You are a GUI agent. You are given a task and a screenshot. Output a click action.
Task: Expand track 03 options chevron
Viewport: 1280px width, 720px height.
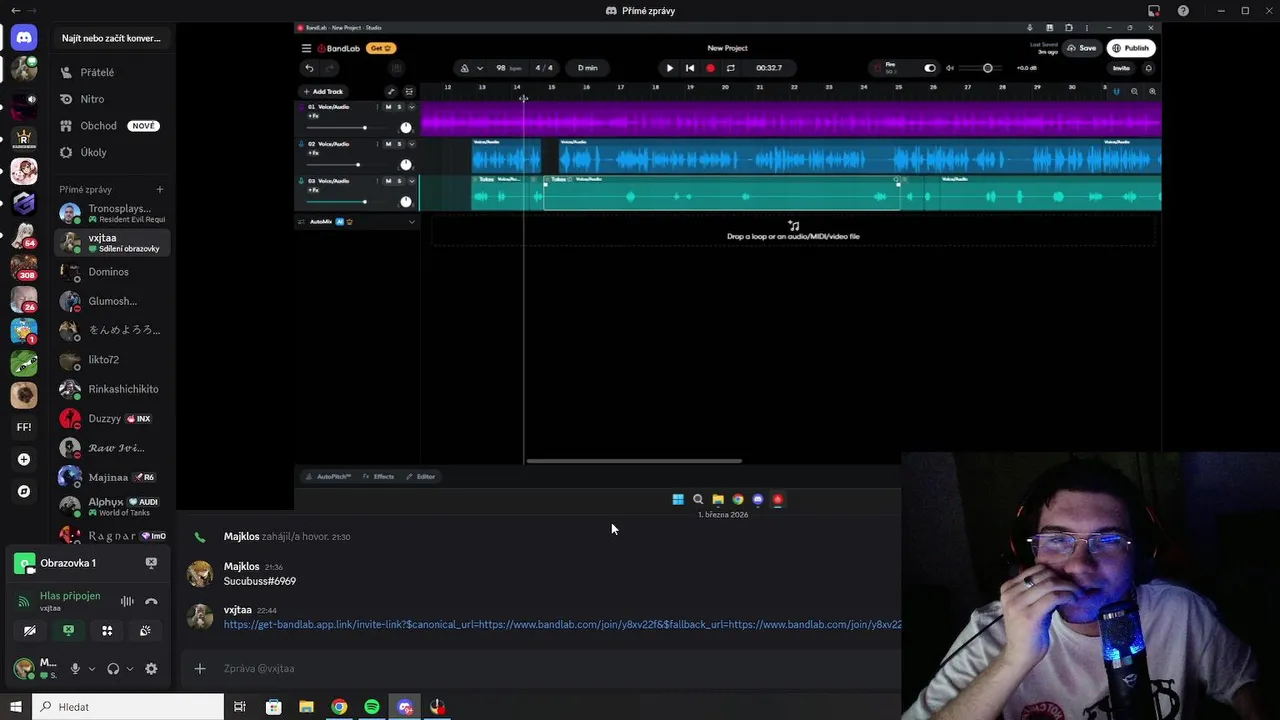click(411, 181)
